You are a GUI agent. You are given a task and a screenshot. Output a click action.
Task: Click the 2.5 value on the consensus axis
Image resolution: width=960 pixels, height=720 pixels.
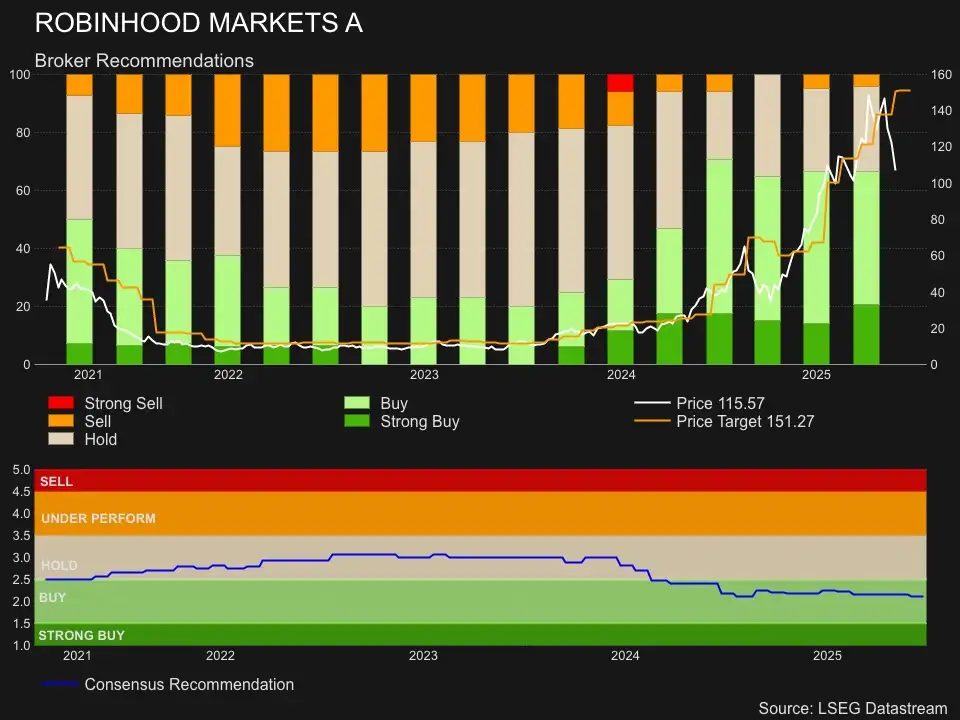click(21, 579)
